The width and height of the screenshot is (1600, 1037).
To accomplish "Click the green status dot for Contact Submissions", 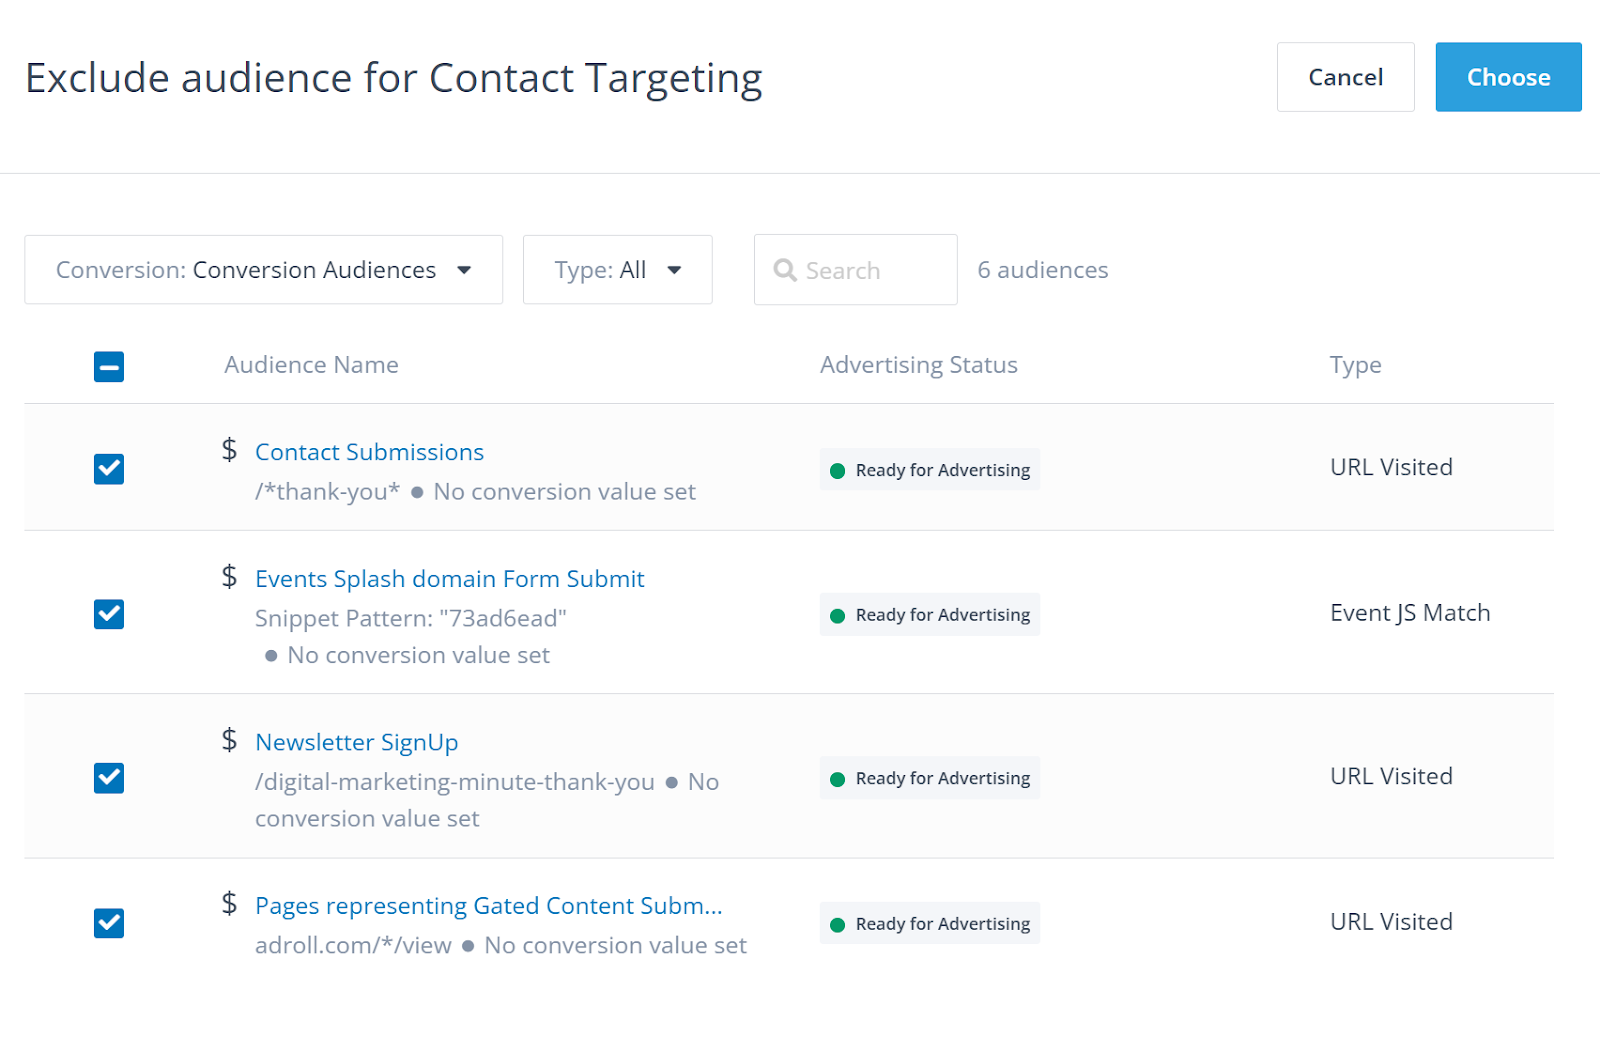I will (x=838, y=471).
